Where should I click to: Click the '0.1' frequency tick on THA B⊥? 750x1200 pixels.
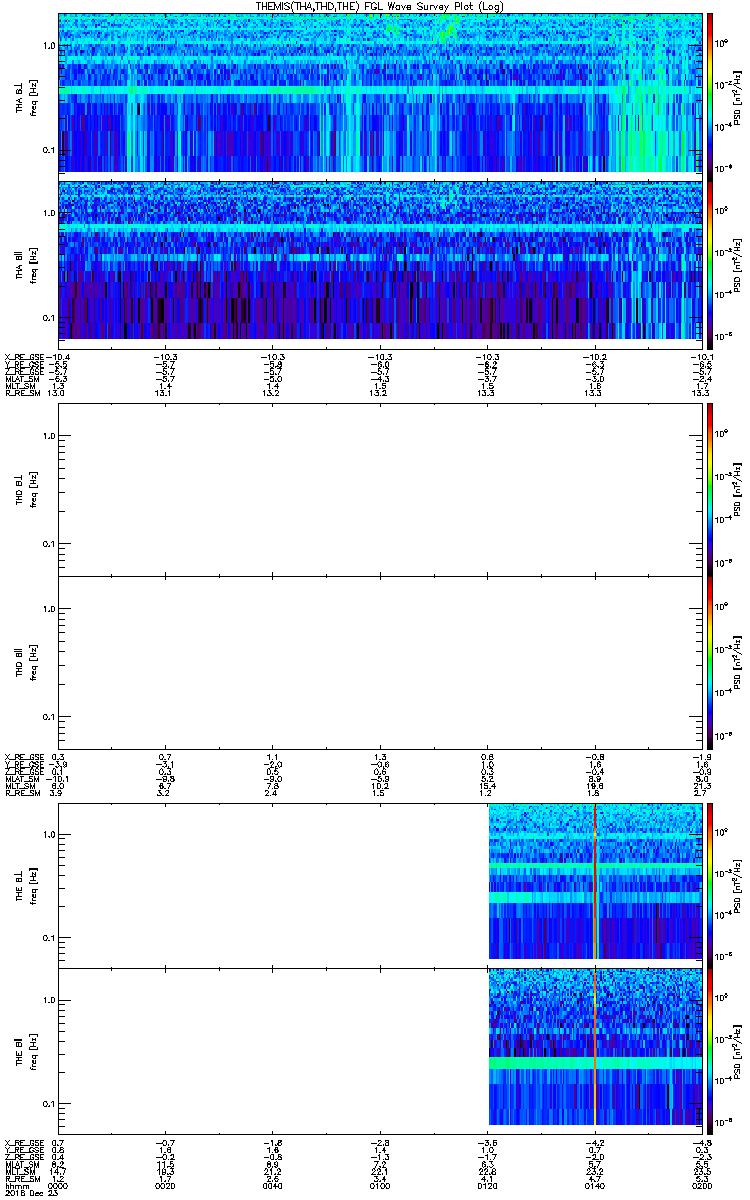[x=48, y=150]
